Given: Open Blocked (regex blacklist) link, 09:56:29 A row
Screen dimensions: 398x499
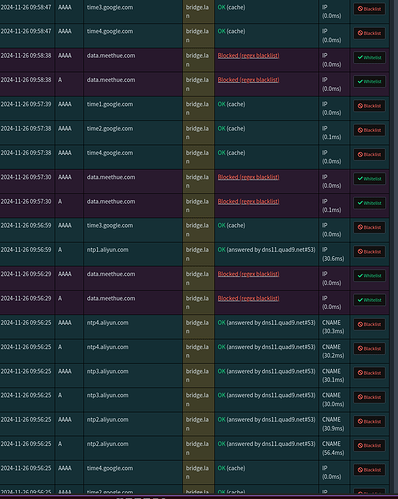Looking at the screenshot, I should (248, 298).
